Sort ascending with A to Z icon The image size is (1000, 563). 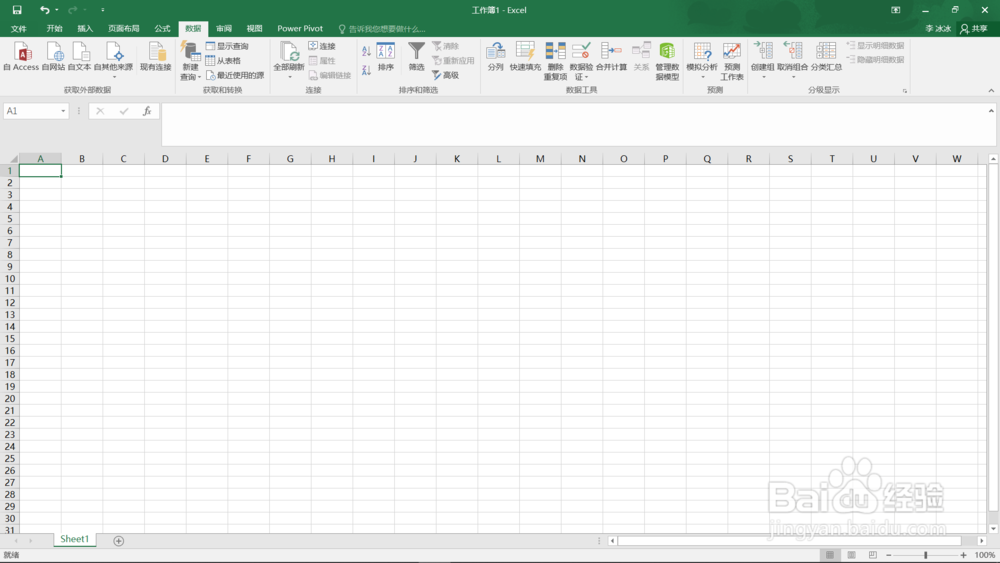coord(366,51)
